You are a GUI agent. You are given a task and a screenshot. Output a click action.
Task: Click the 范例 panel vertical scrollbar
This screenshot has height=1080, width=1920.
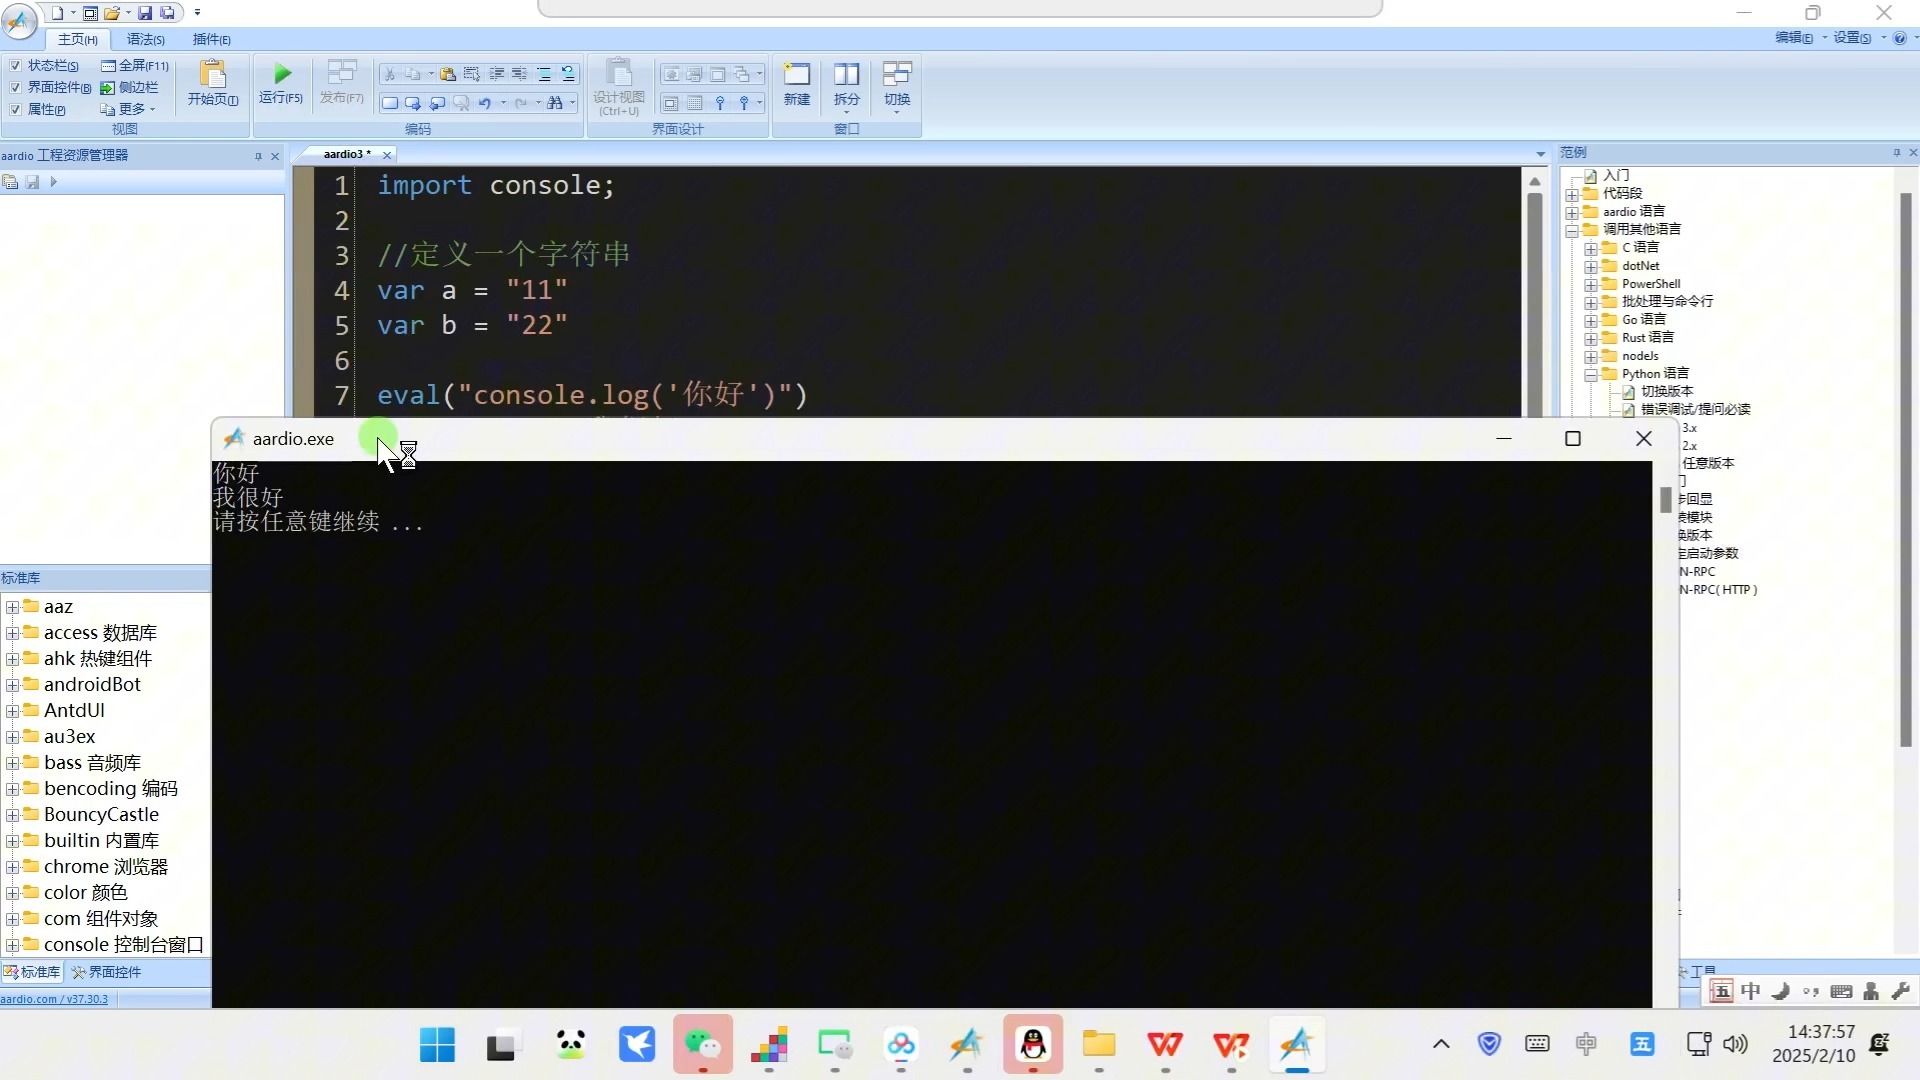(x=1905, y=470)
